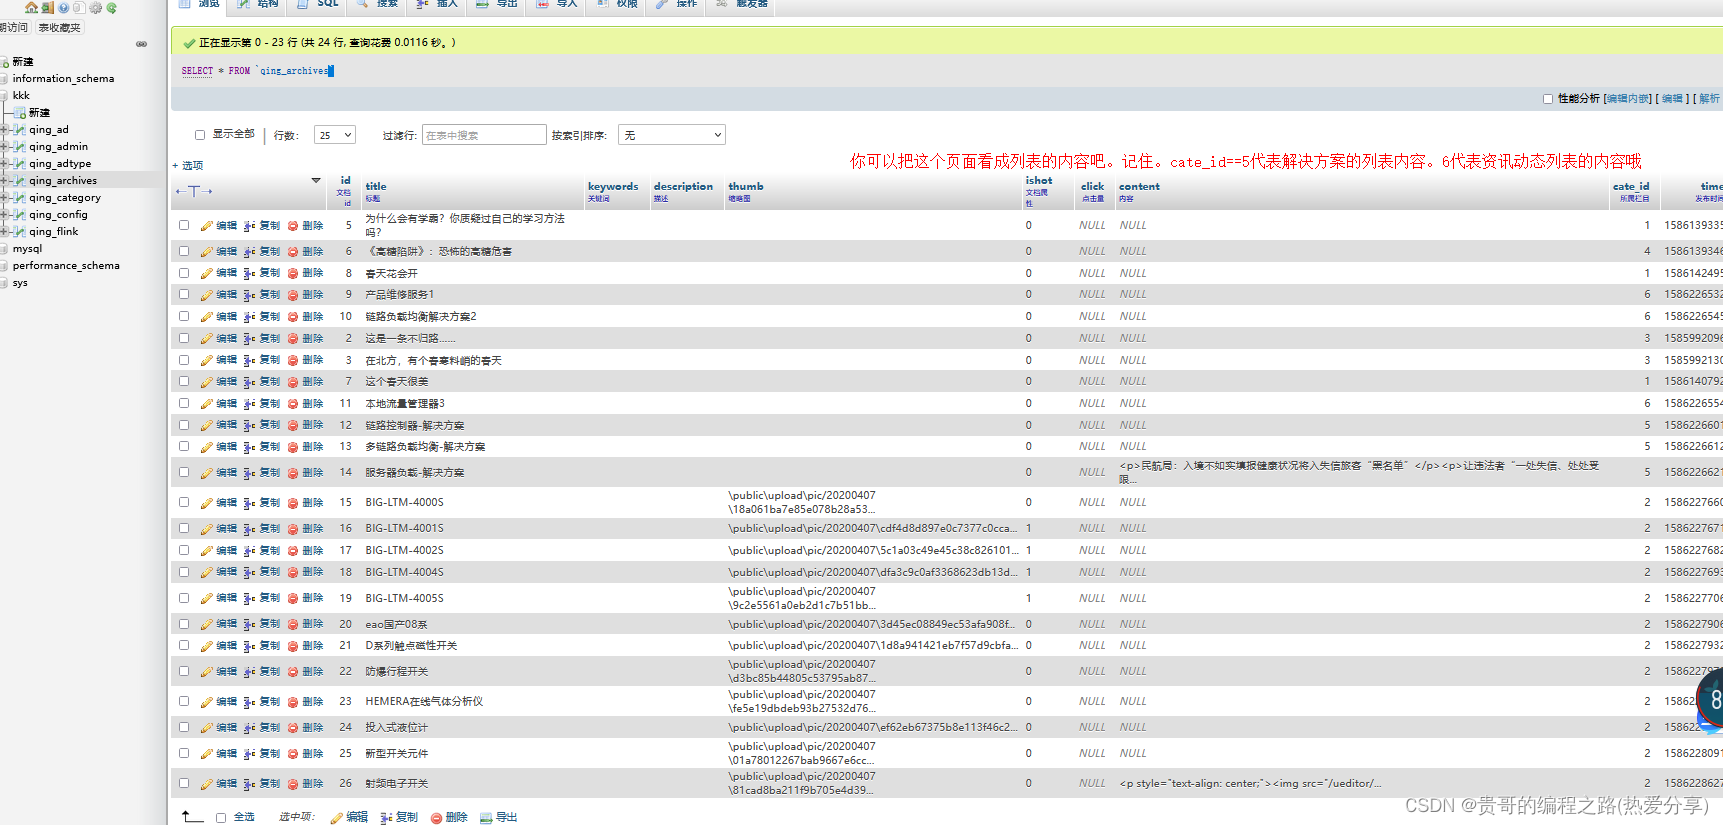
Task: Click edit pencil for 防爆行程开关 row
Action: (x=206, y=672)
